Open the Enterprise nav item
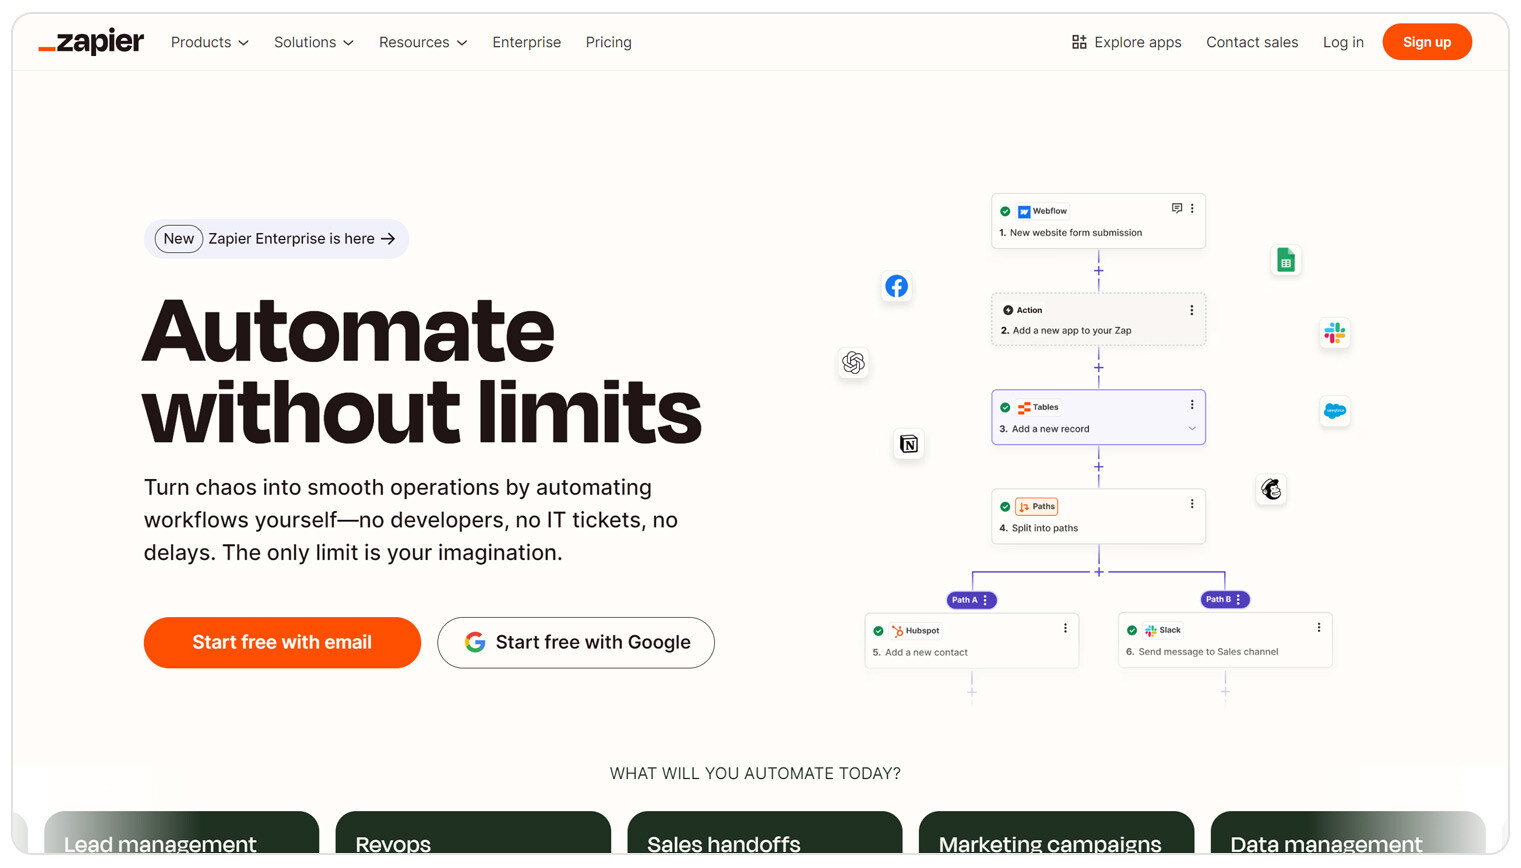 coord(526,42)
